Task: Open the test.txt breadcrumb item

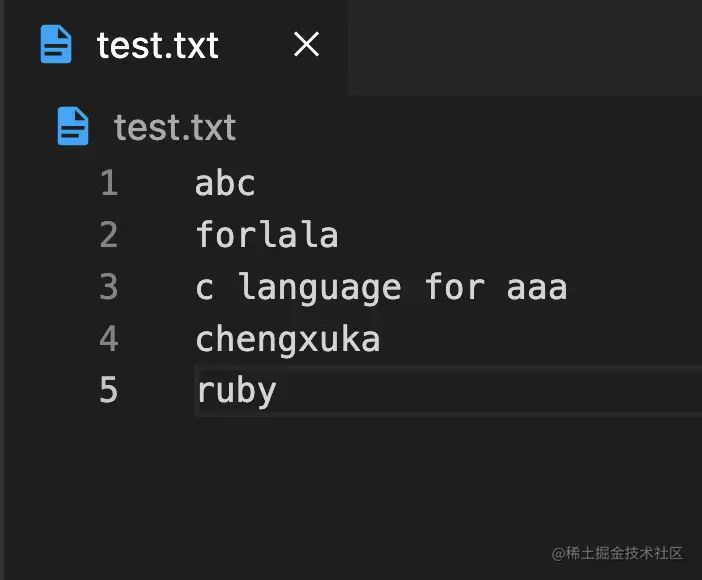Action: pos(175,128)
